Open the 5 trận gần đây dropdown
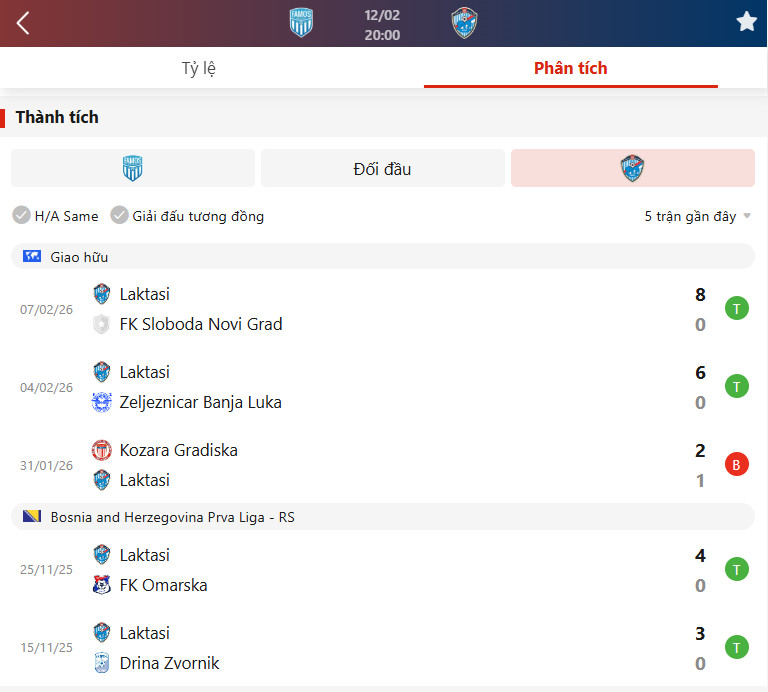The width and height of the screenshot is (768, 692). click(697, 216)
